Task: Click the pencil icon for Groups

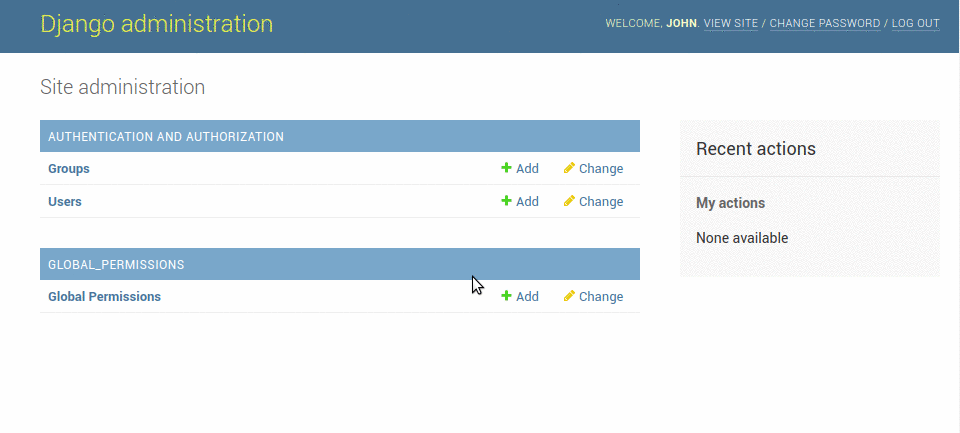Action: (569, 169)
